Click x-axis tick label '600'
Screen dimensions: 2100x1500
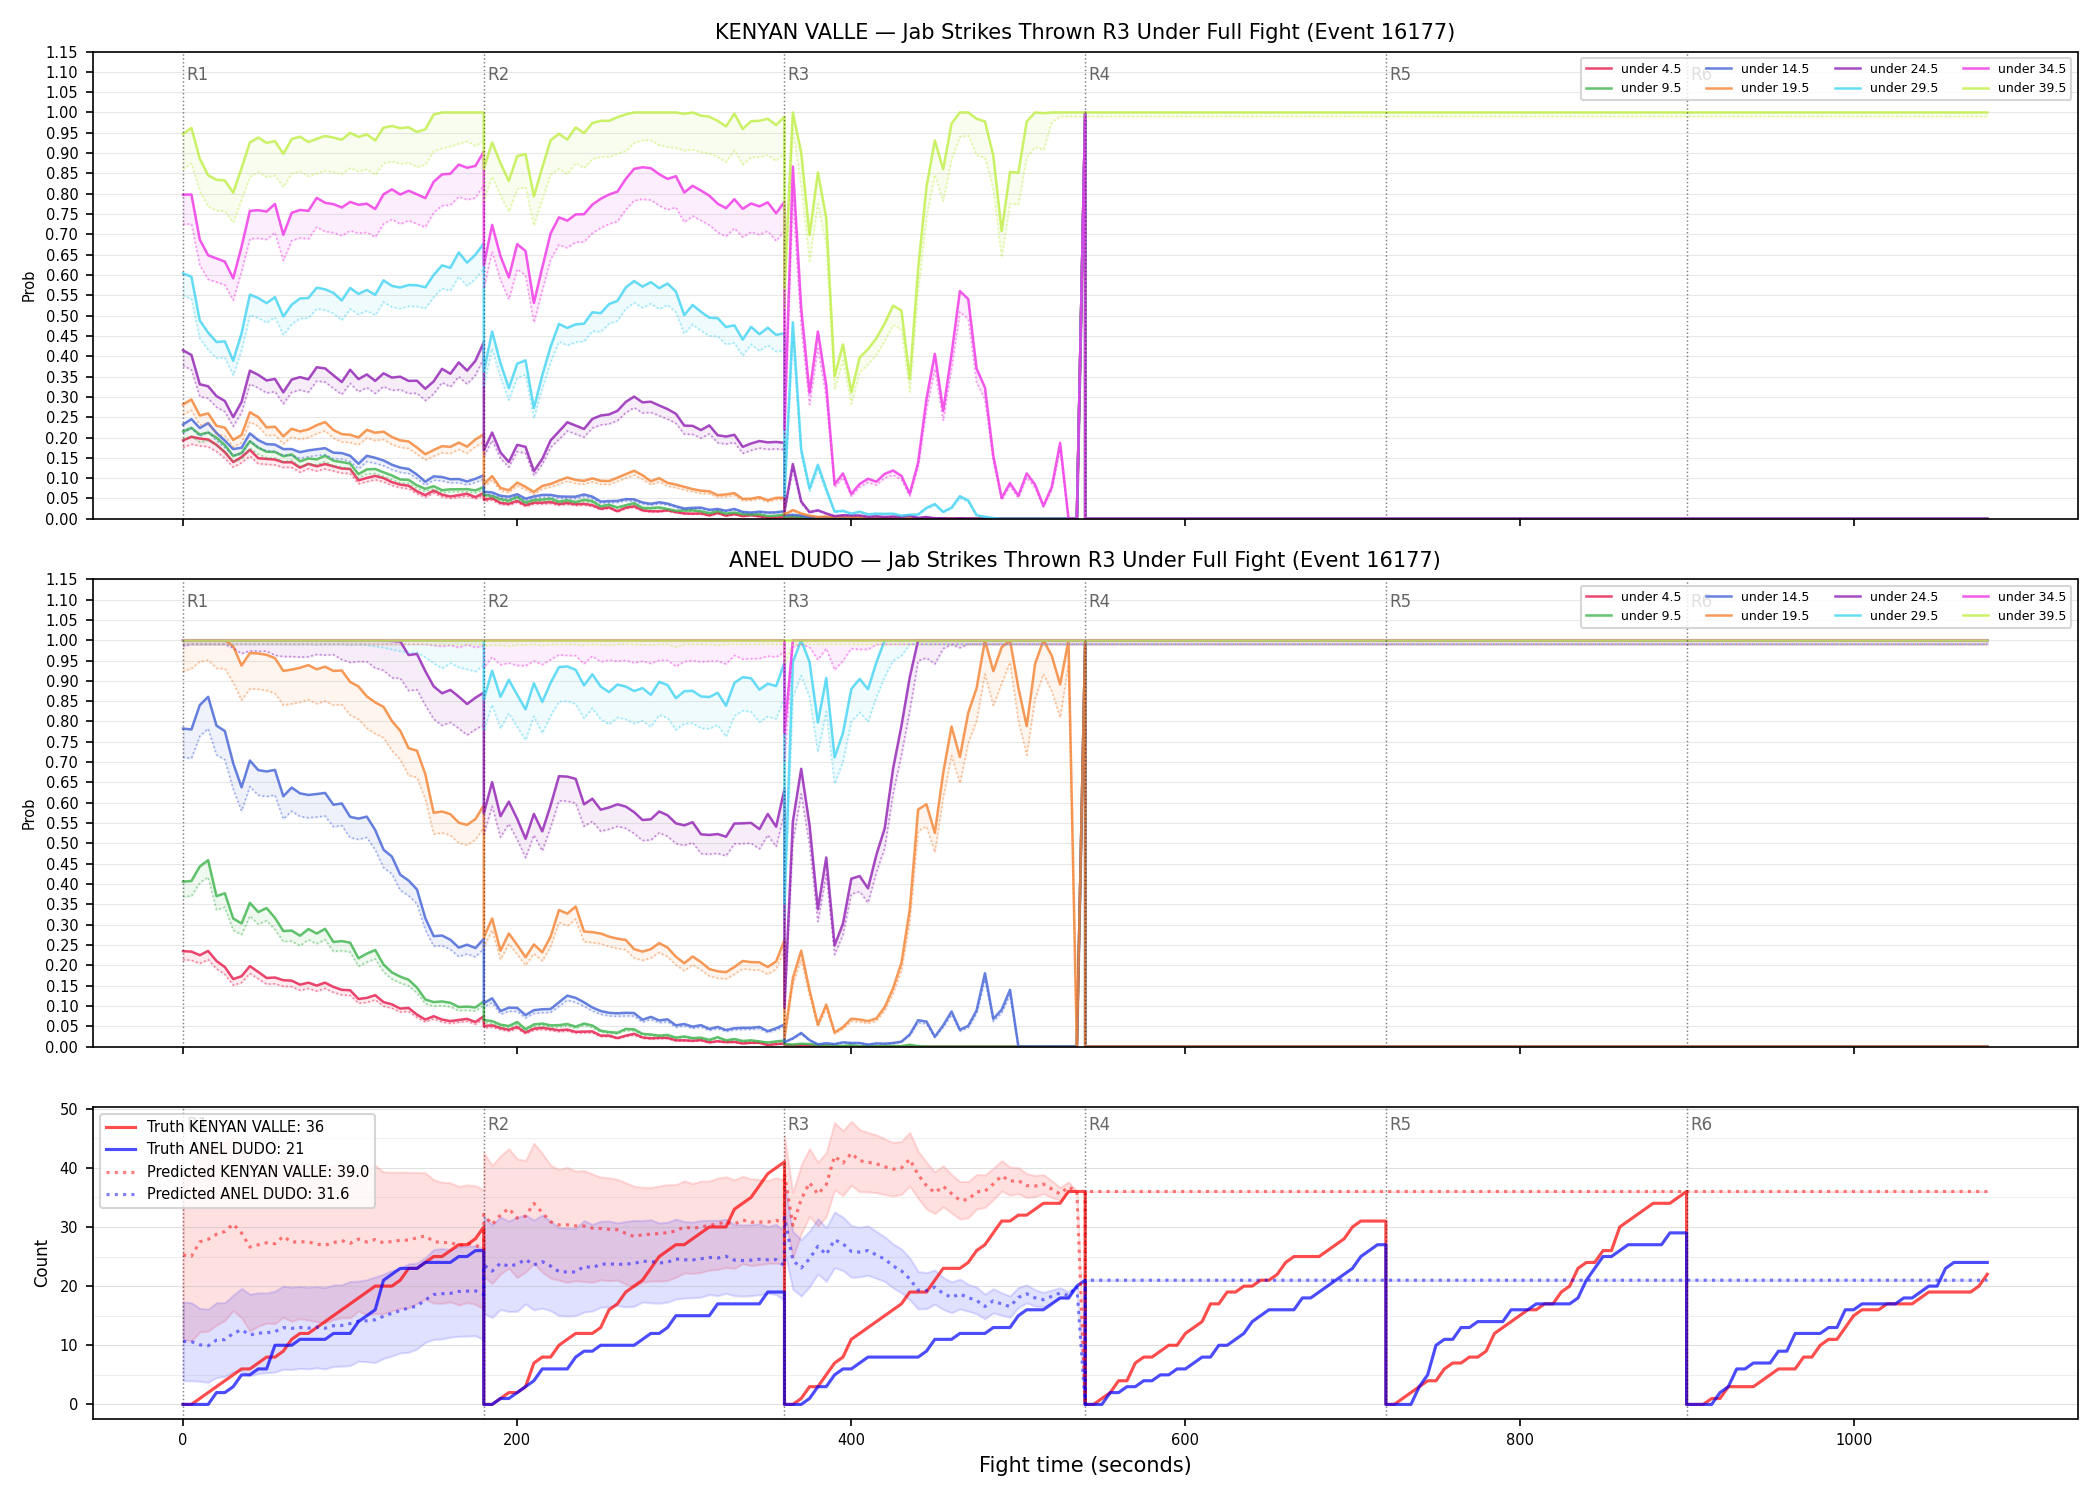point(1185,1440)
